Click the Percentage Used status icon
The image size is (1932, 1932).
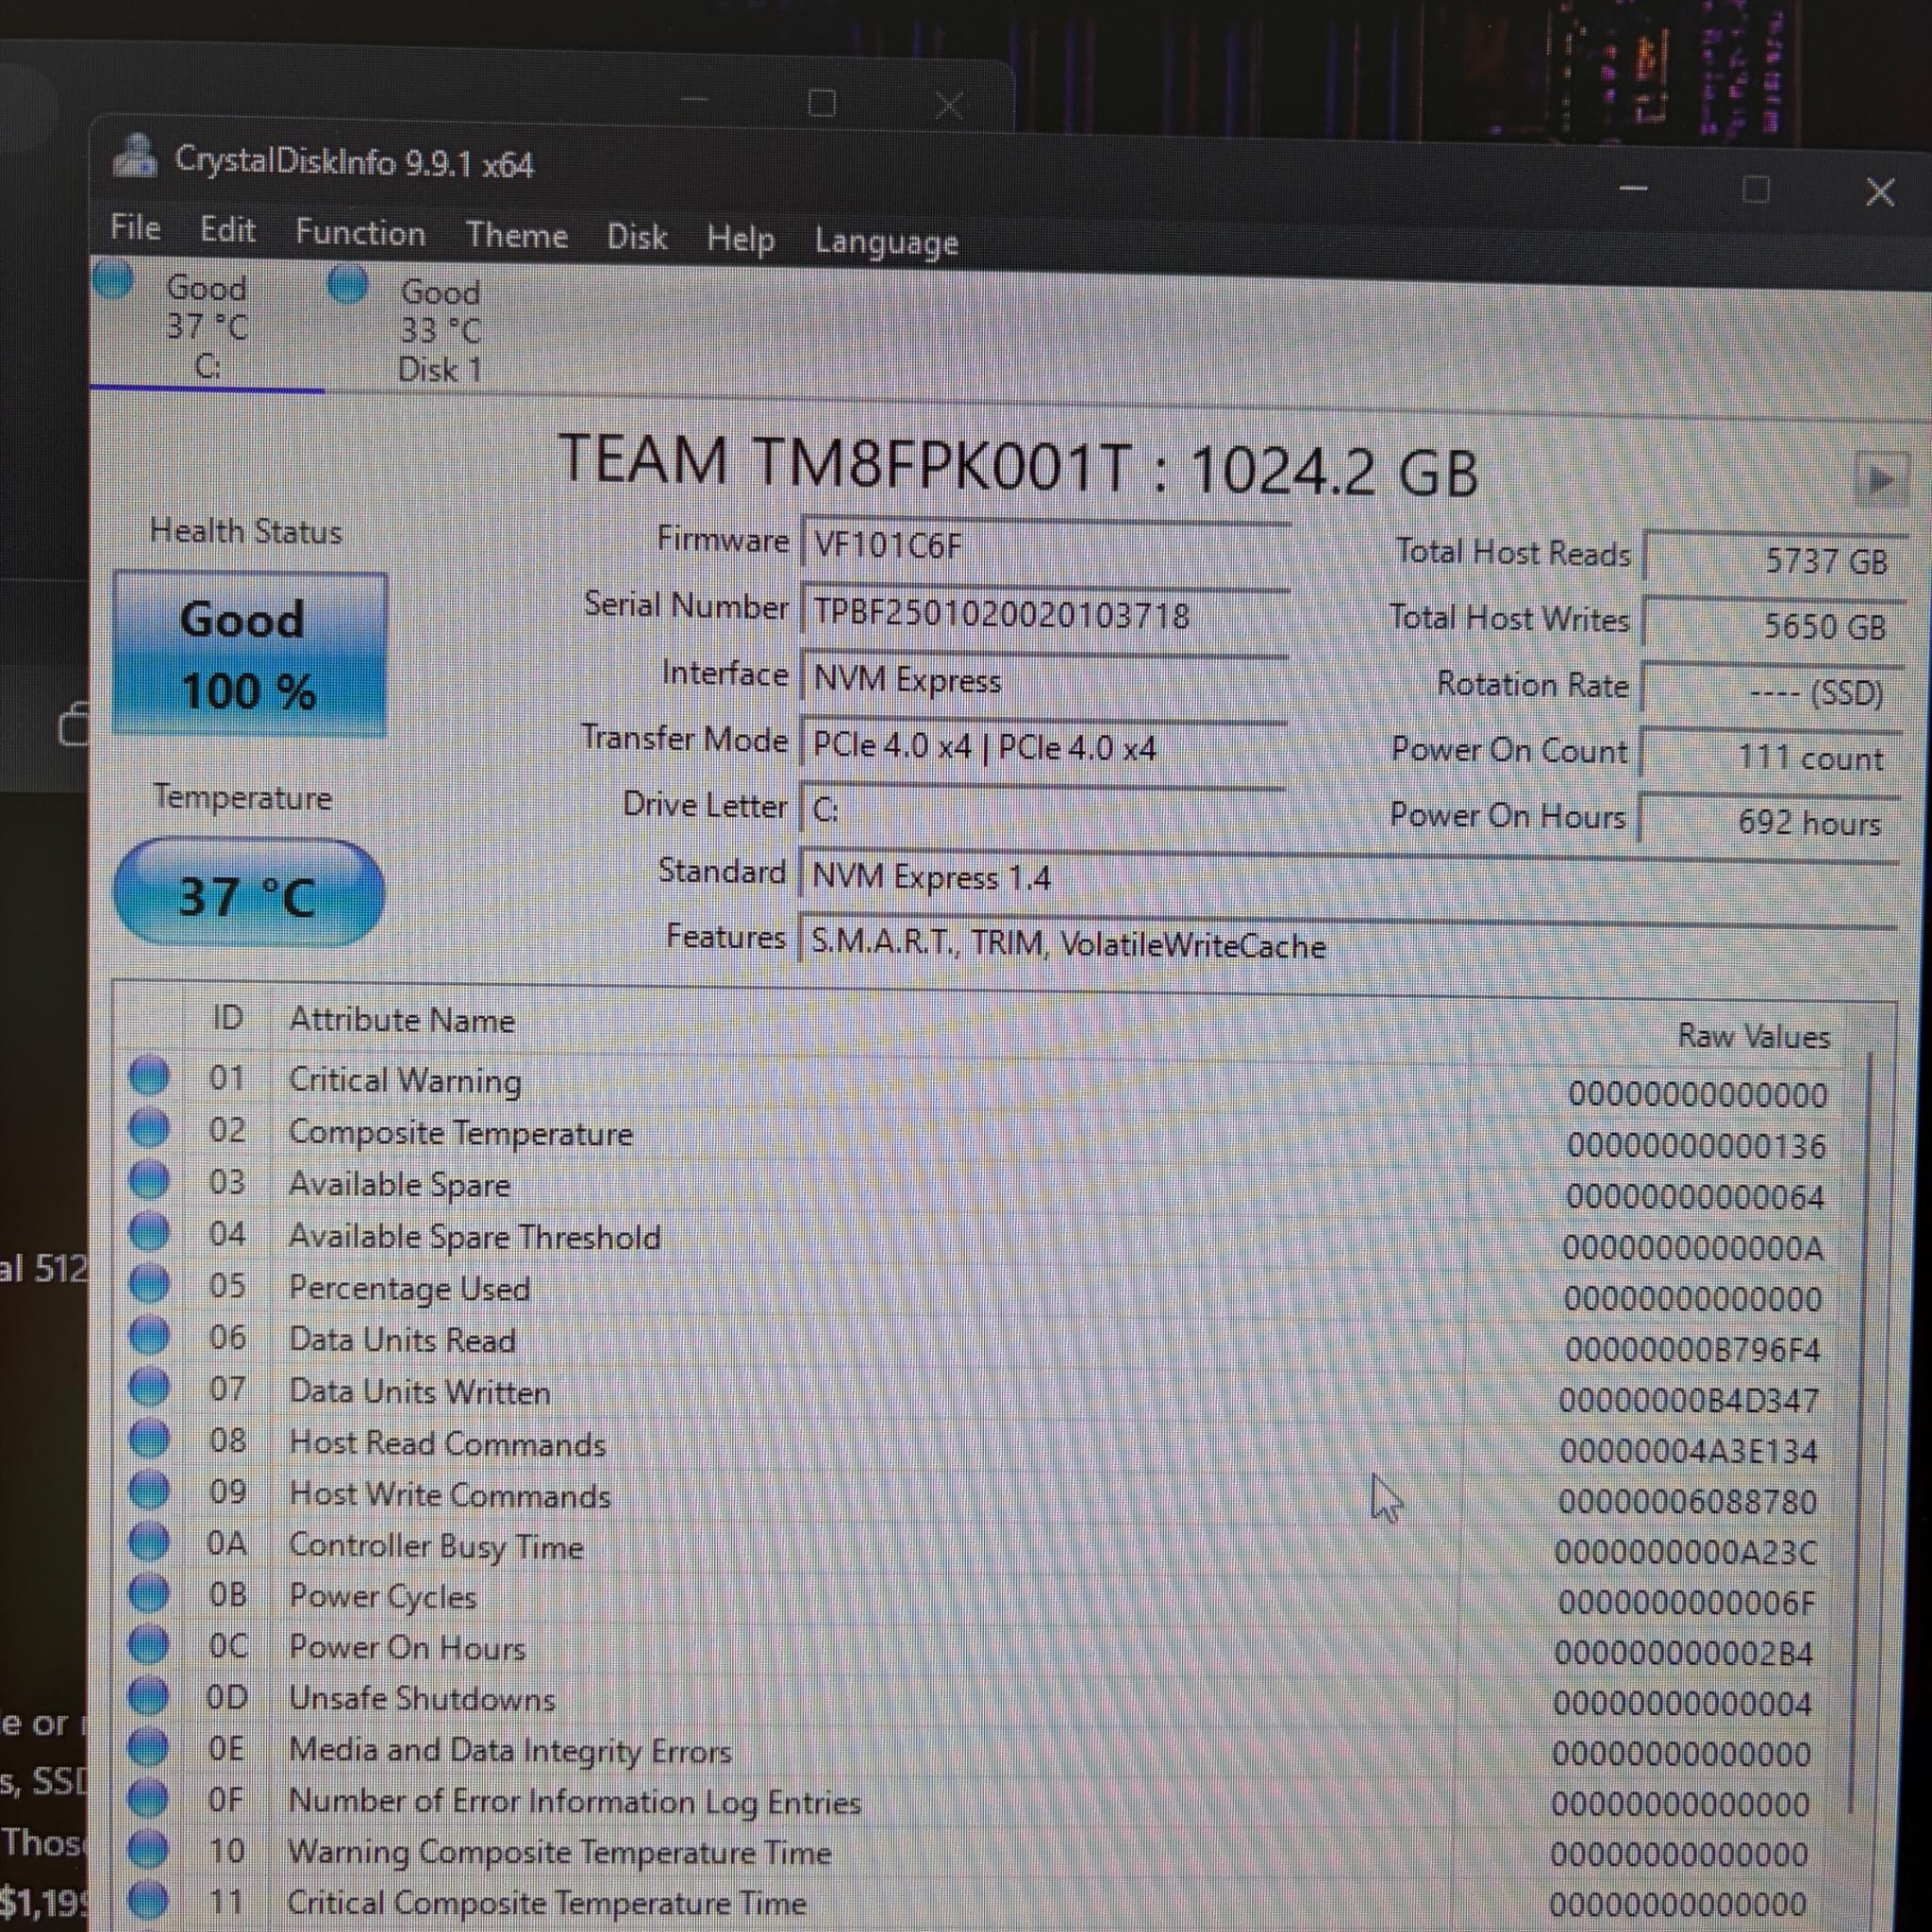coord(150,1283)
